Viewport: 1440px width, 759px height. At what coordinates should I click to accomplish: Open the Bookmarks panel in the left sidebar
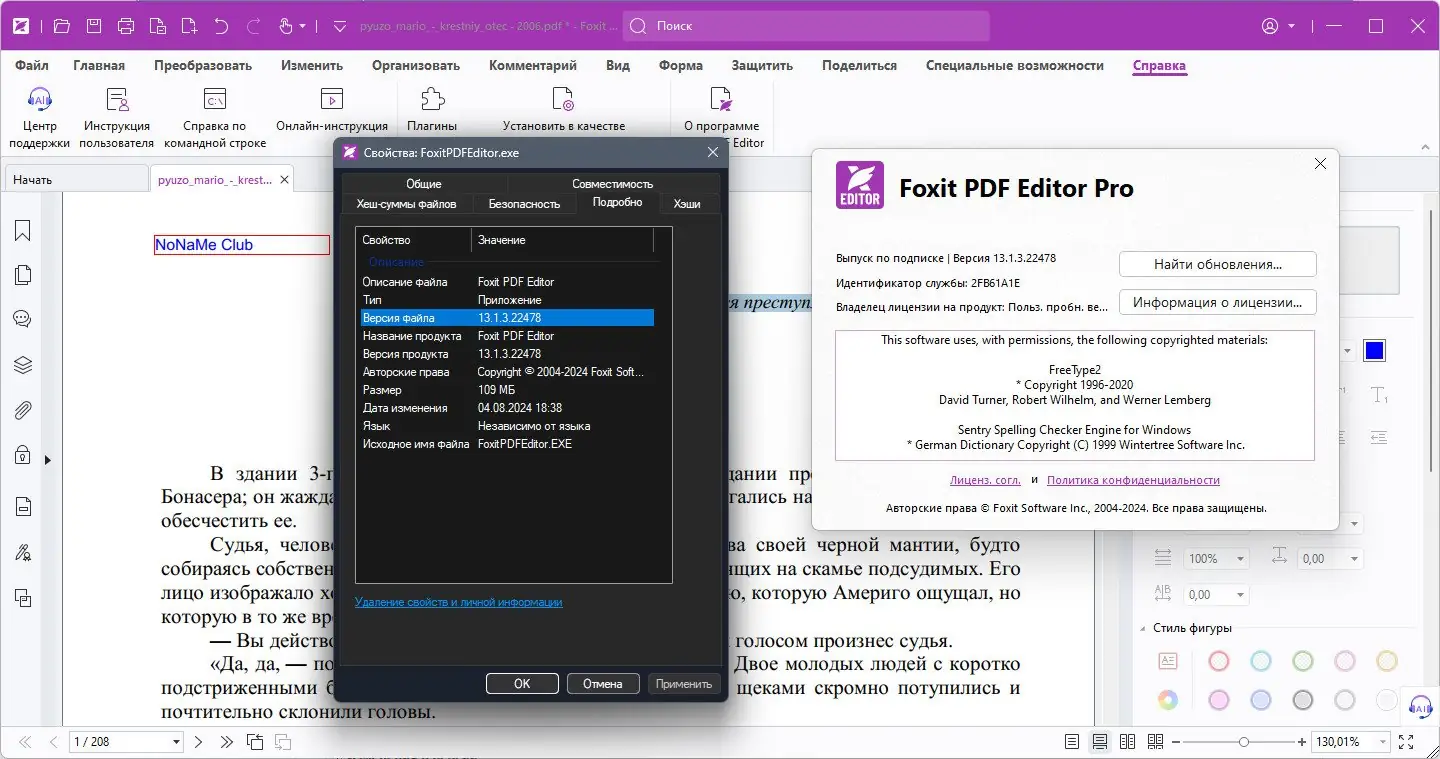coord(22,229)
